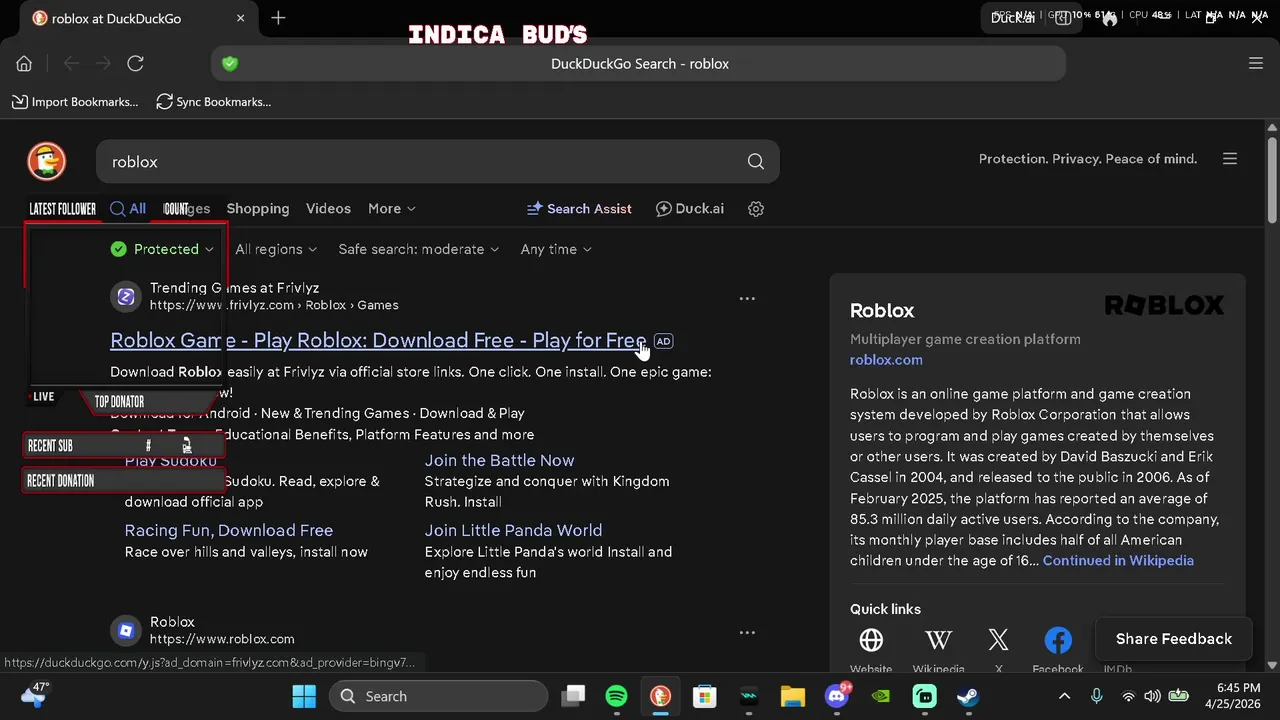The width and height of the screenshot is (1280, 720).
Task: Open more options for the roblox.com result
Action: (747, 632)
